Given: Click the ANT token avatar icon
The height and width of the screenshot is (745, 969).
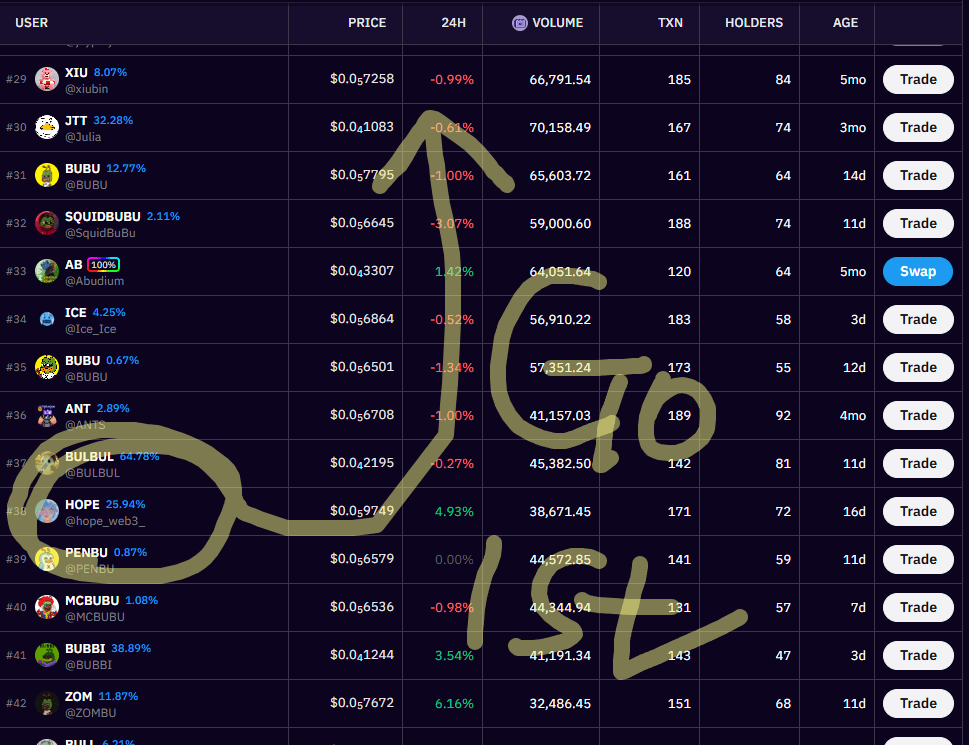Looking at the screenshot, I should pyautogui.click(x=47, y=415).
